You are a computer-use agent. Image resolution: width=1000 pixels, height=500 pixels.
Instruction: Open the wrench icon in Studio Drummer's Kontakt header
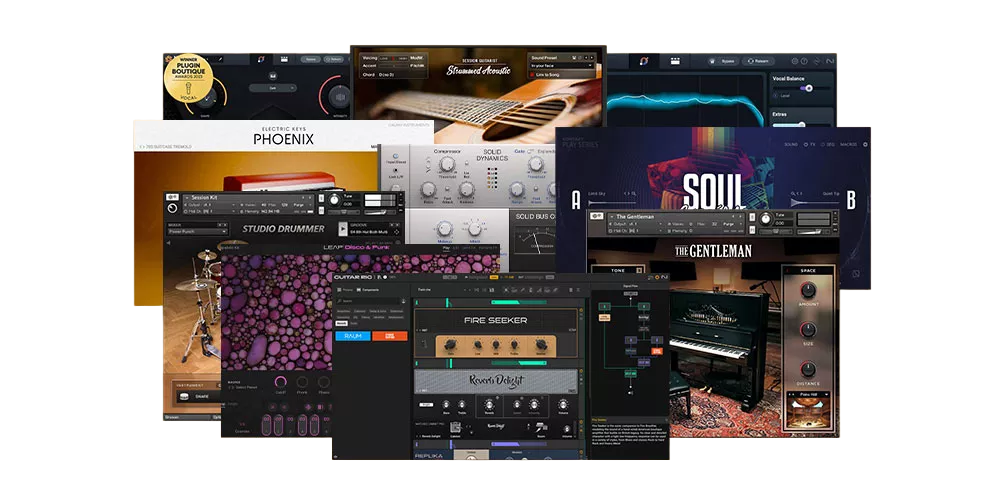pyautogui.click(x=172, y=197)
